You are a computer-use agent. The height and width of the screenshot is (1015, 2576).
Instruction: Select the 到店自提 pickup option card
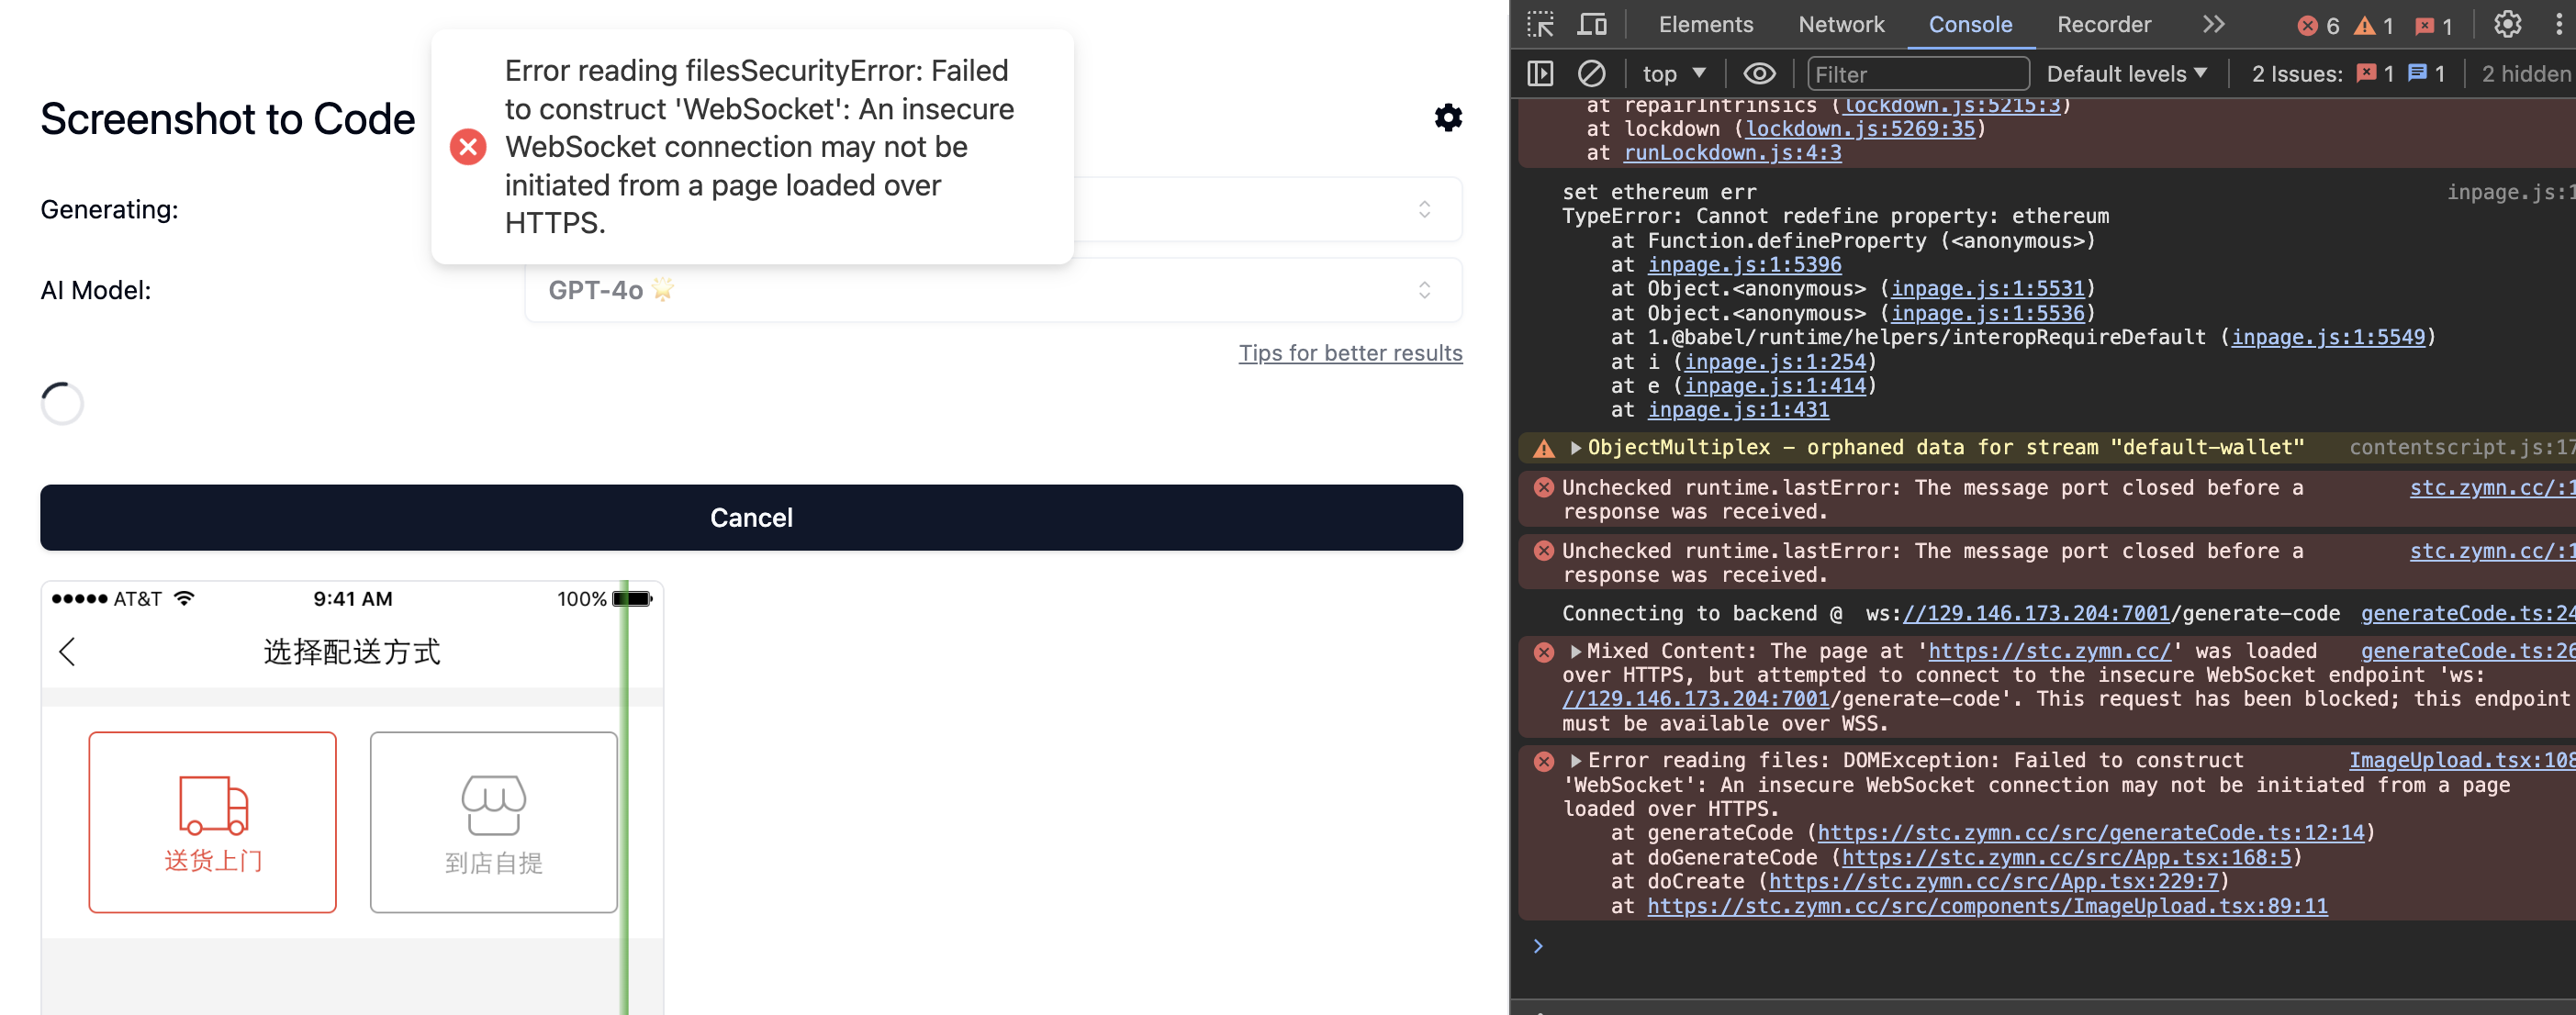click(494, 822)
